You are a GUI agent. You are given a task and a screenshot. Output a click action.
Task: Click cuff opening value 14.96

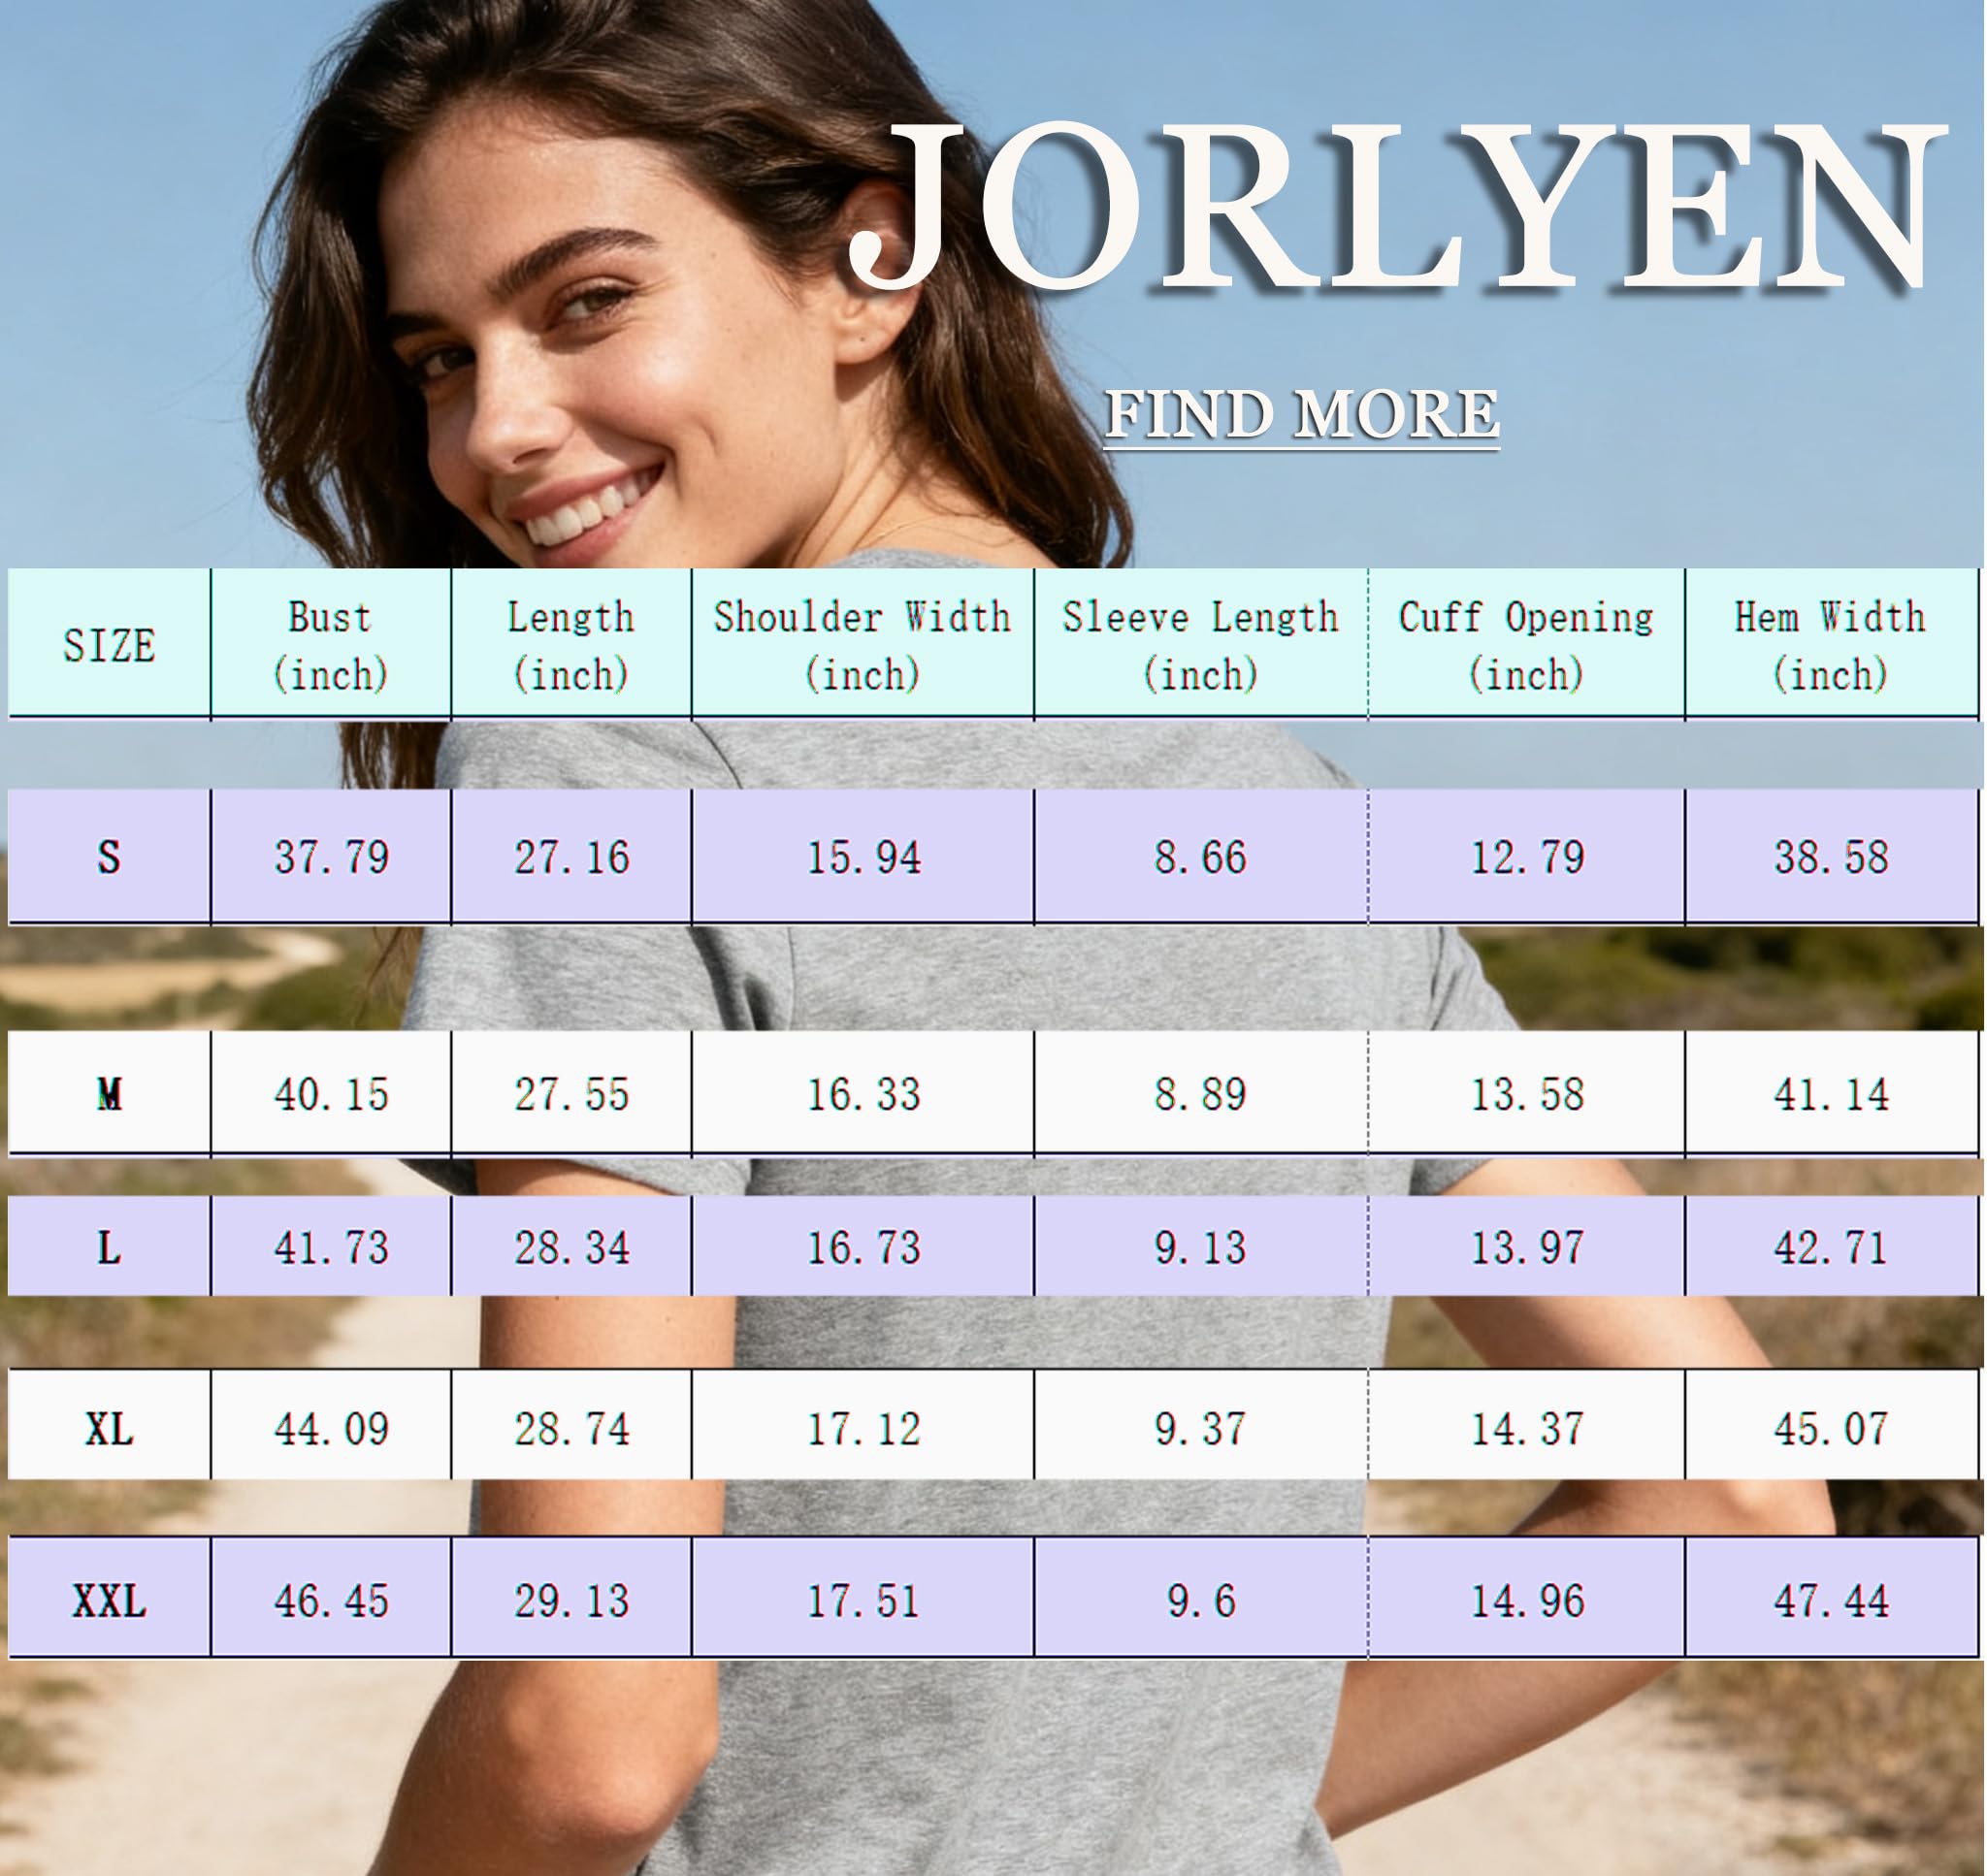1527,1601
